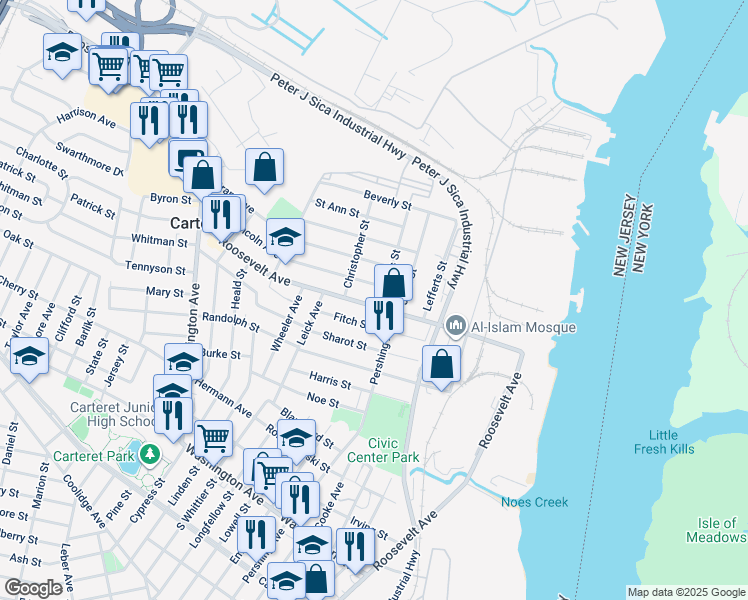Open the Google logo link
Viewport: 748px width, 600px height.
pyautogui.click(x=34, y=588)
